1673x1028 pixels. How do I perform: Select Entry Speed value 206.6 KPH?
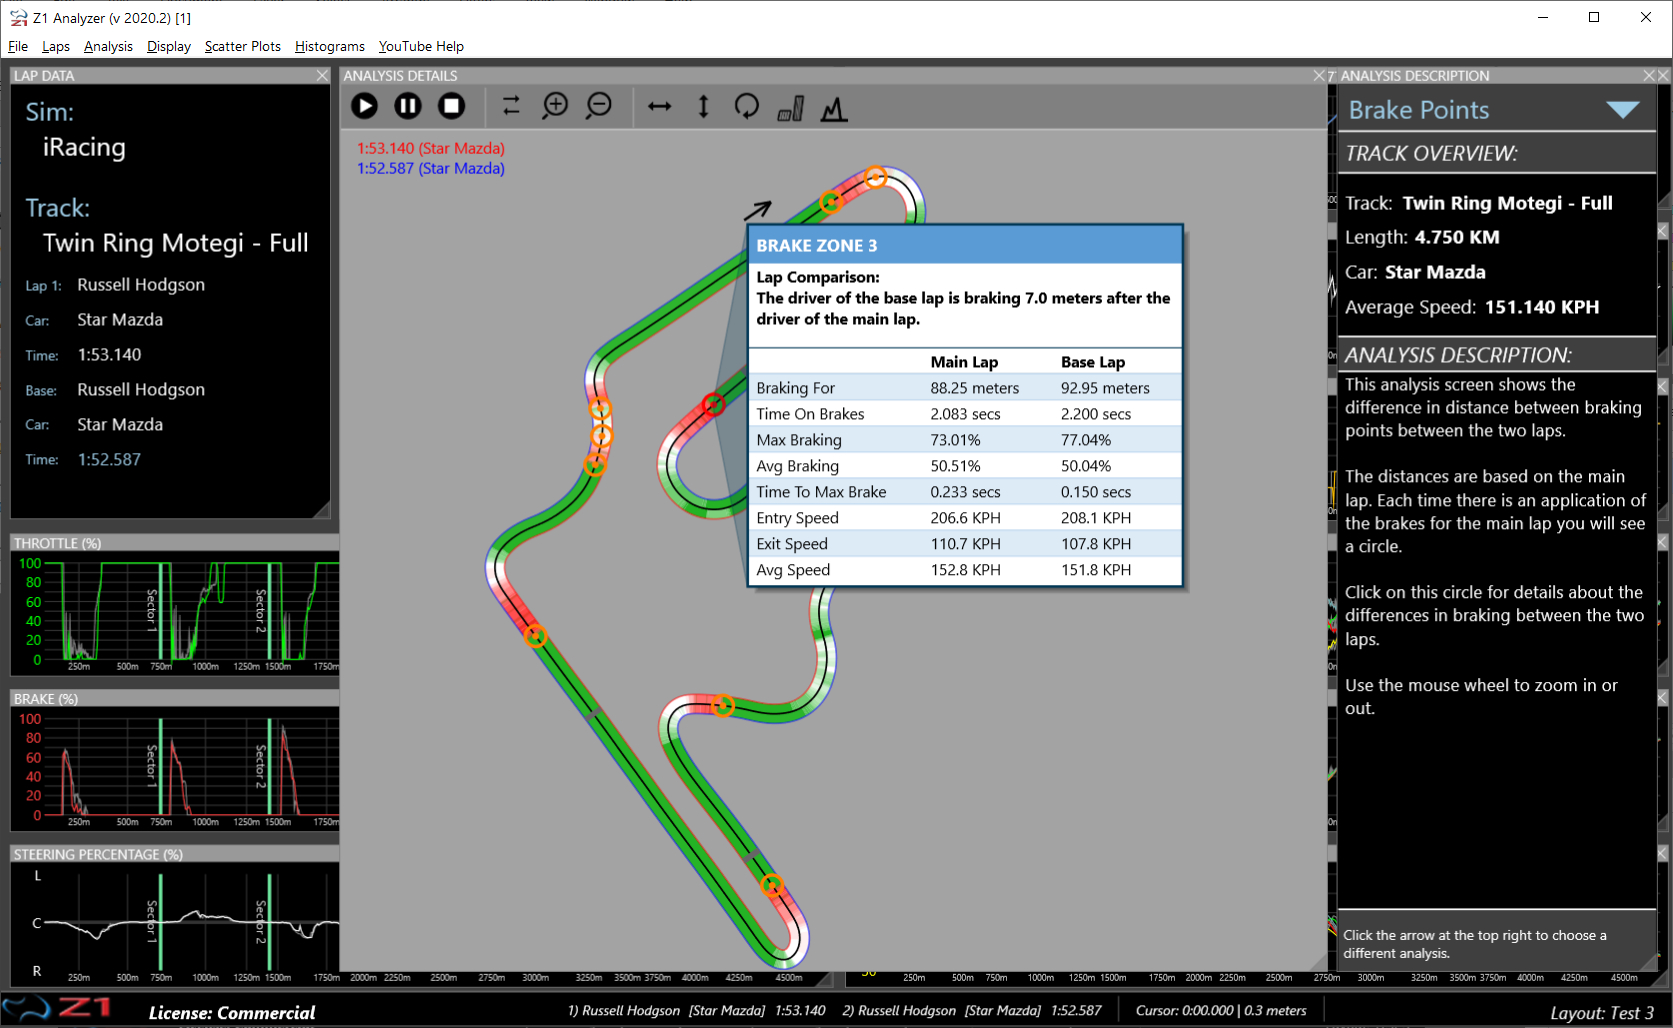point(965,518)
